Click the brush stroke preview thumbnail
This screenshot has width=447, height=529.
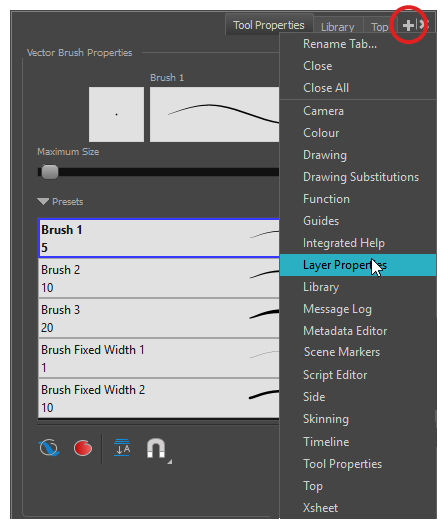pyautogui.click(x=215, y=114)
